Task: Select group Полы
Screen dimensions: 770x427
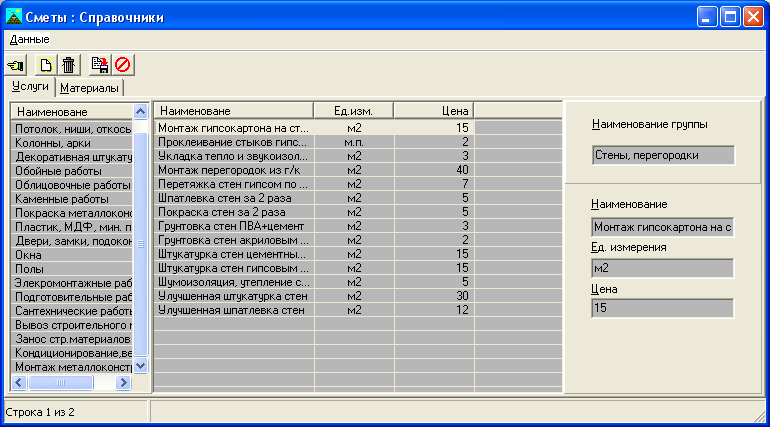Action: point(72,269)
